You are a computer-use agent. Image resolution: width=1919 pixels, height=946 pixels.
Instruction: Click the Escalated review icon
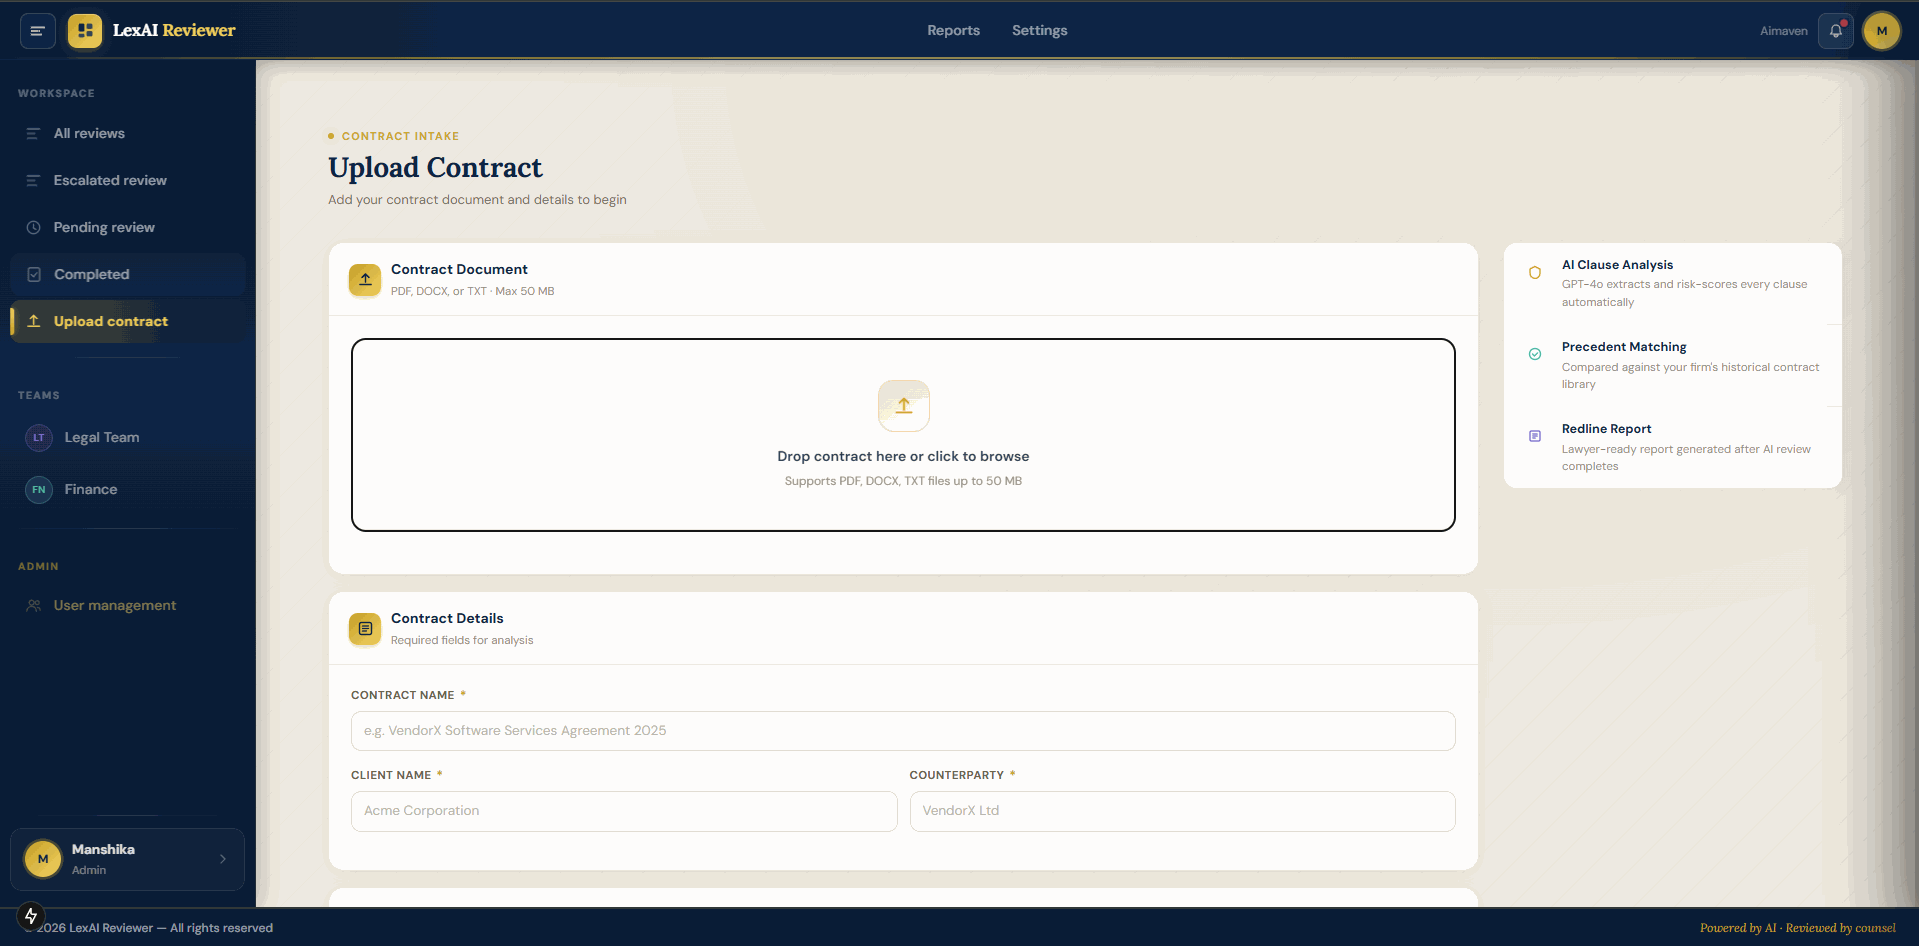point(34,181)
